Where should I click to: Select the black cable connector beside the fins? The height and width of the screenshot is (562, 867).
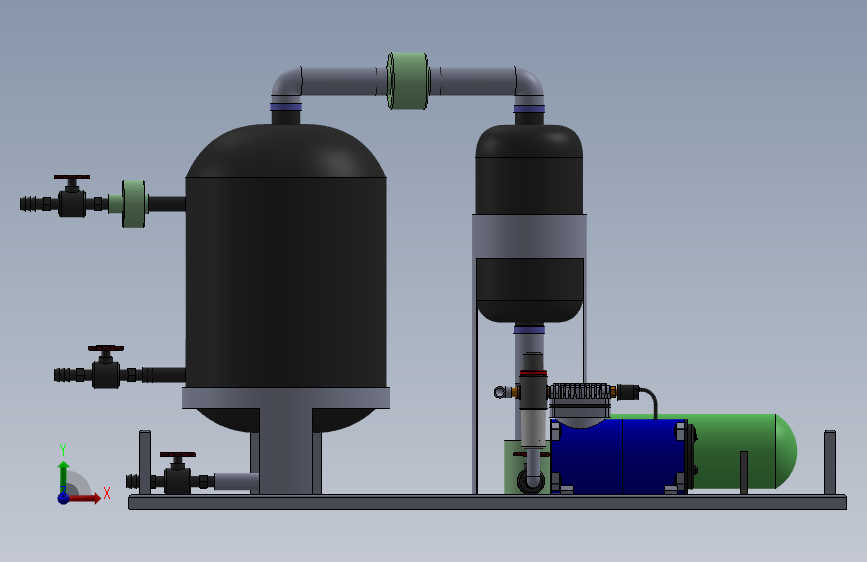[628, 392]
